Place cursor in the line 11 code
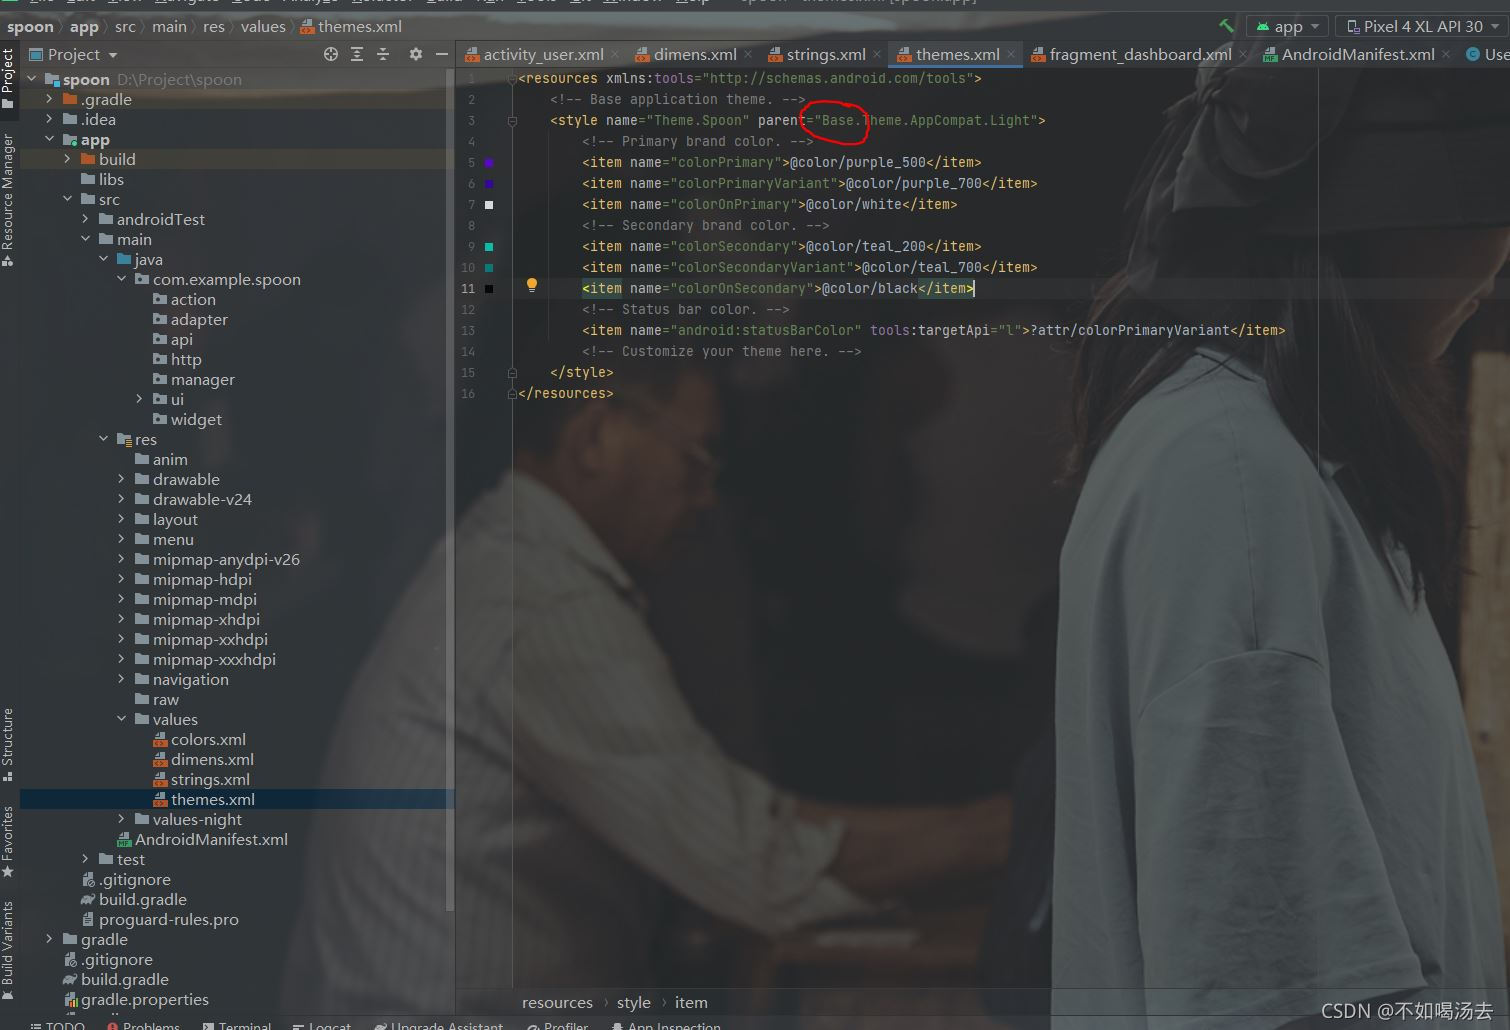1510x1030 pixels. click(778, 288)
